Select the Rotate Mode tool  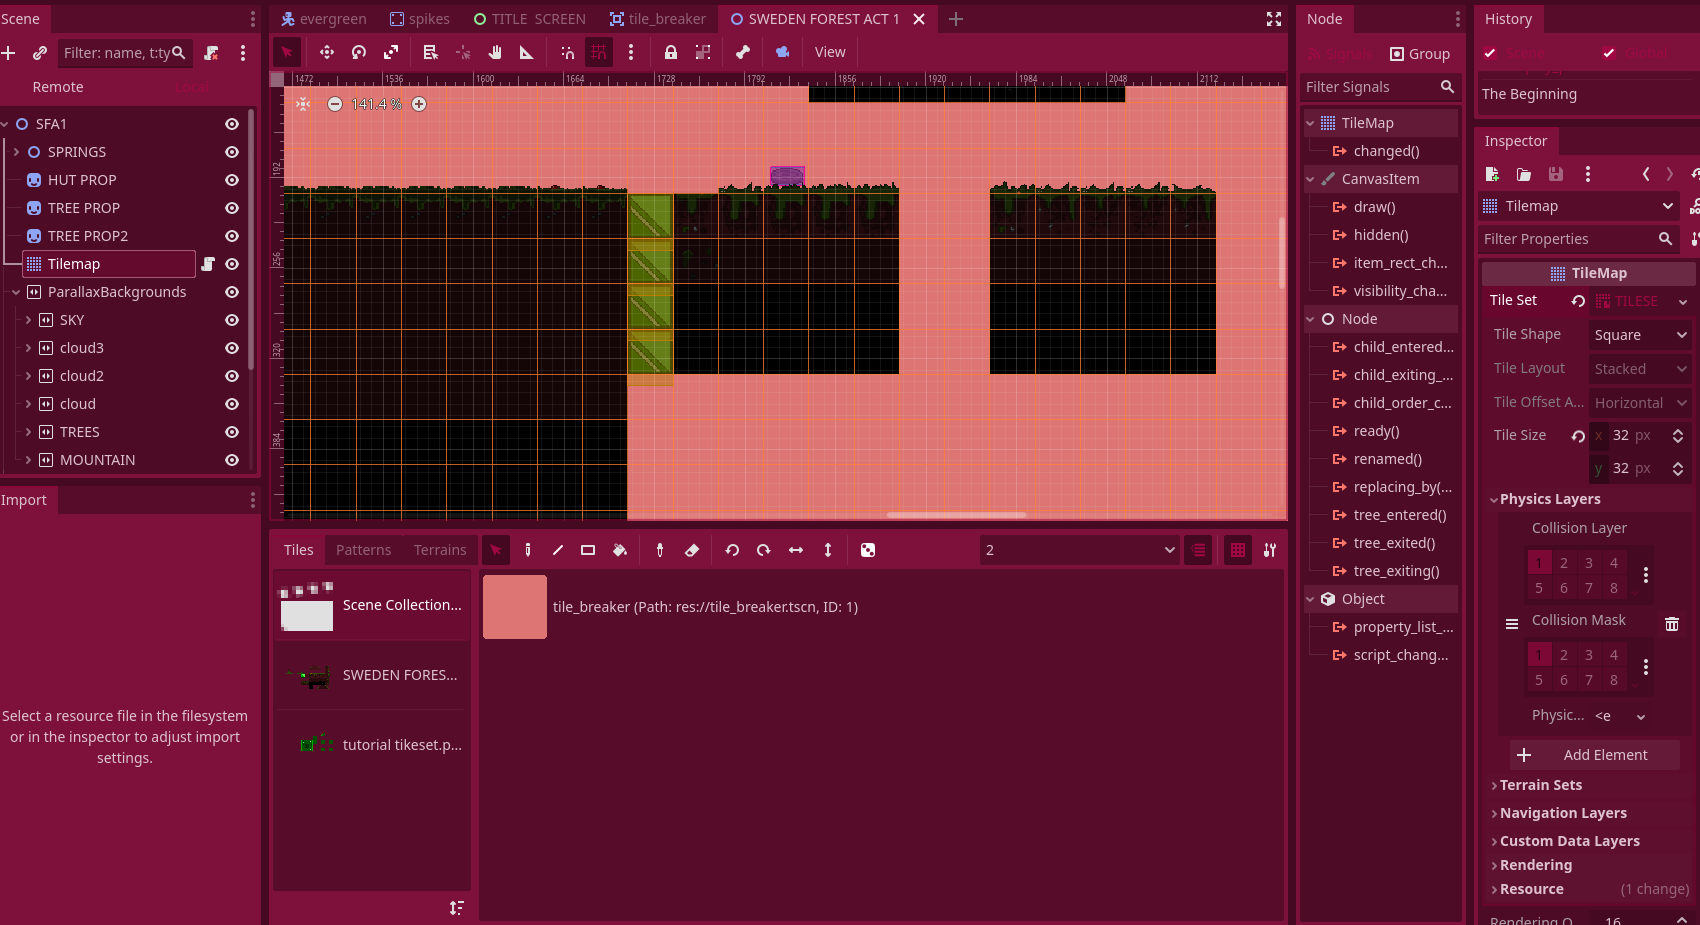click(x=359, y=52)
